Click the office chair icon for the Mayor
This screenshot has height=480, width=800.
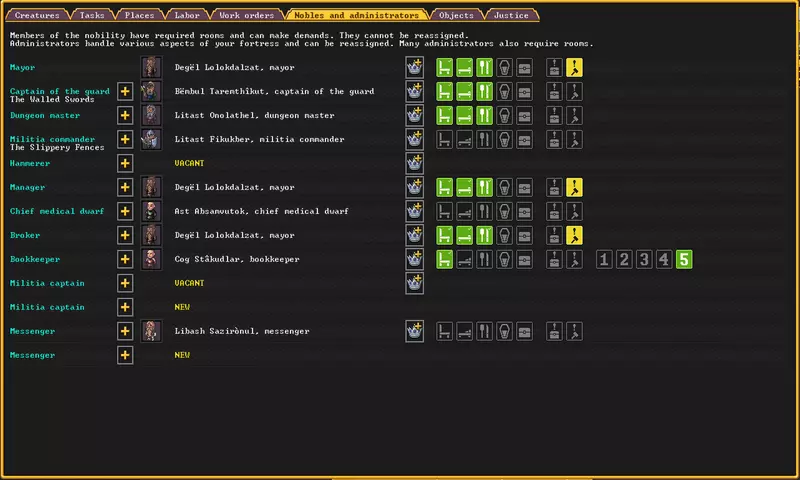444,67
